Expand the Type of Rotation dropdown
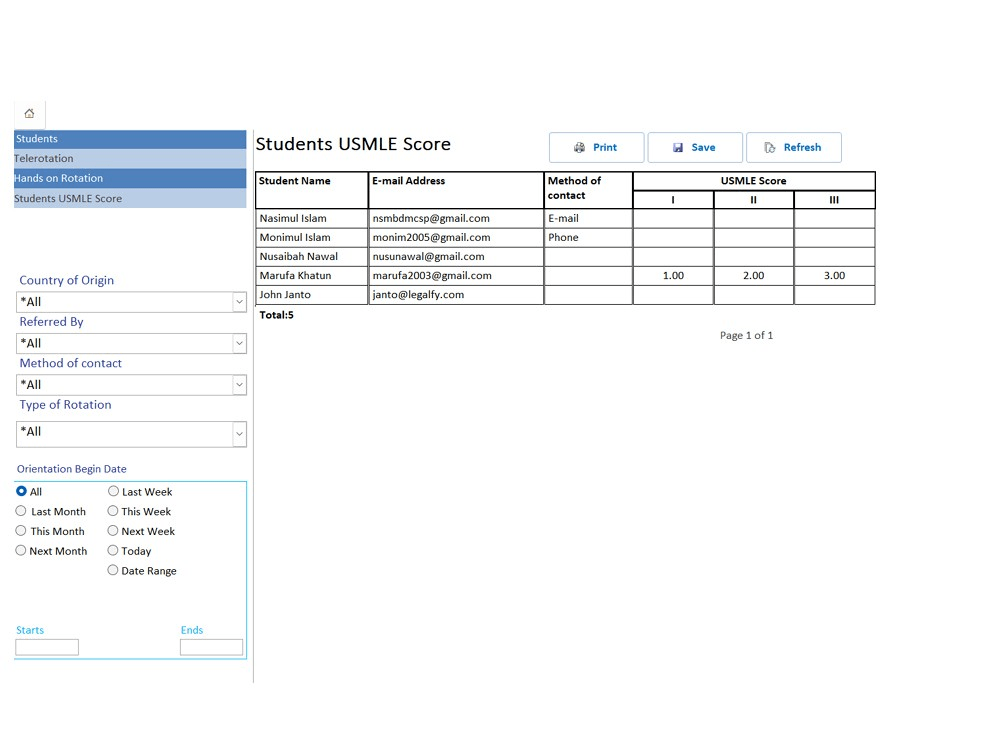 click(x=239, y=434)
